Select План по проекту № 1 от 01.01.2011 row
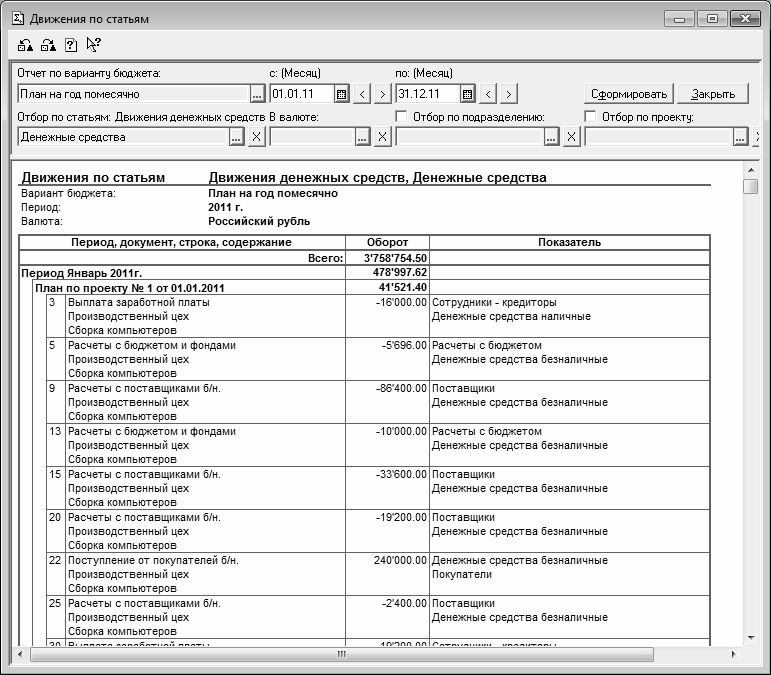The width and height of the screenshot is (771, 675). point(371,288)
